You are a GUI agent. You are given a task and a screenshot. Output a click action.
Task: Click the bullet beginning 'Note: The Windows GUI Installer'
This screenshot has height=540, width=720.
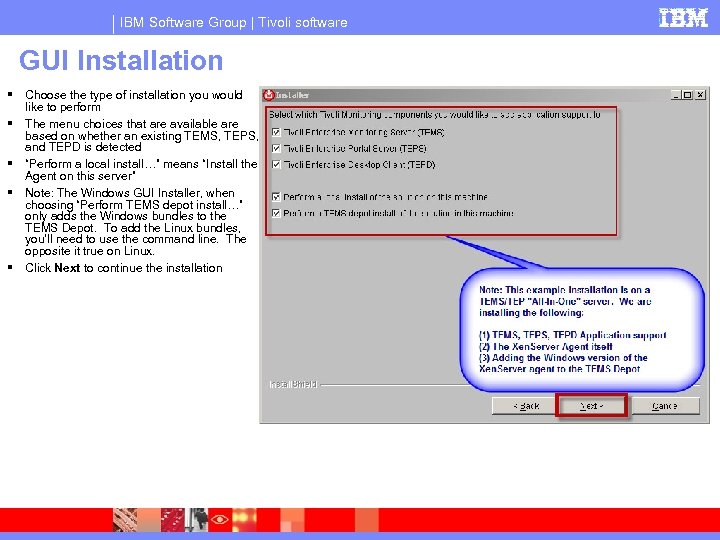tap(135, 222)
